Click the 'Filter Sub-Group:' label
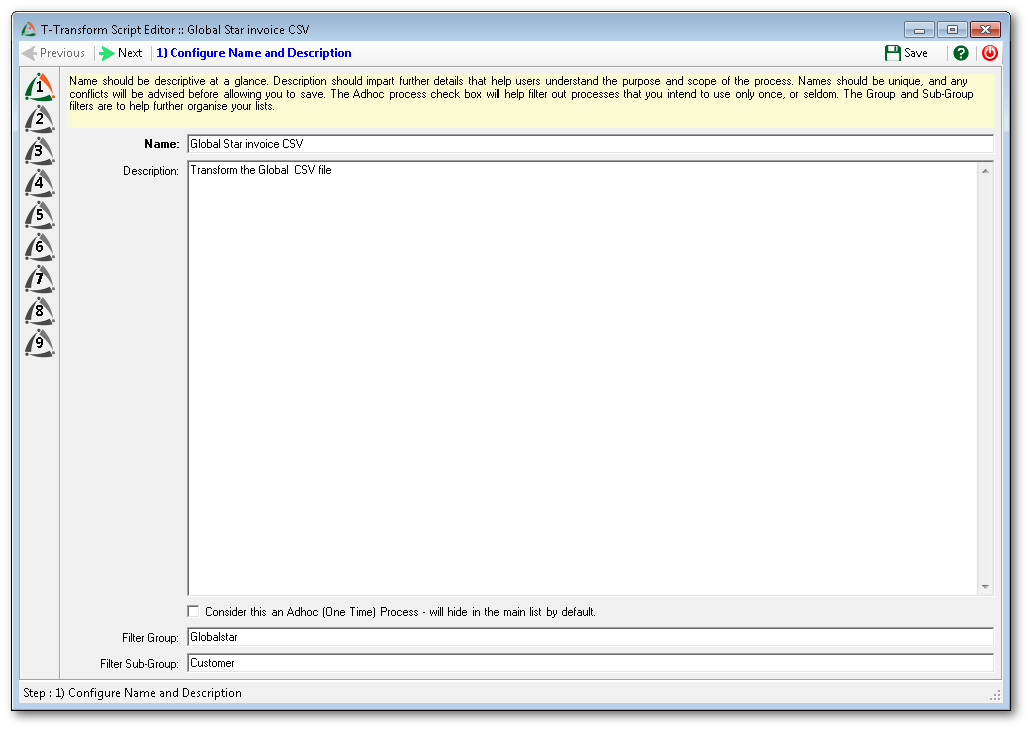Screen dimensions: 1030x730 tap(139, 664)
